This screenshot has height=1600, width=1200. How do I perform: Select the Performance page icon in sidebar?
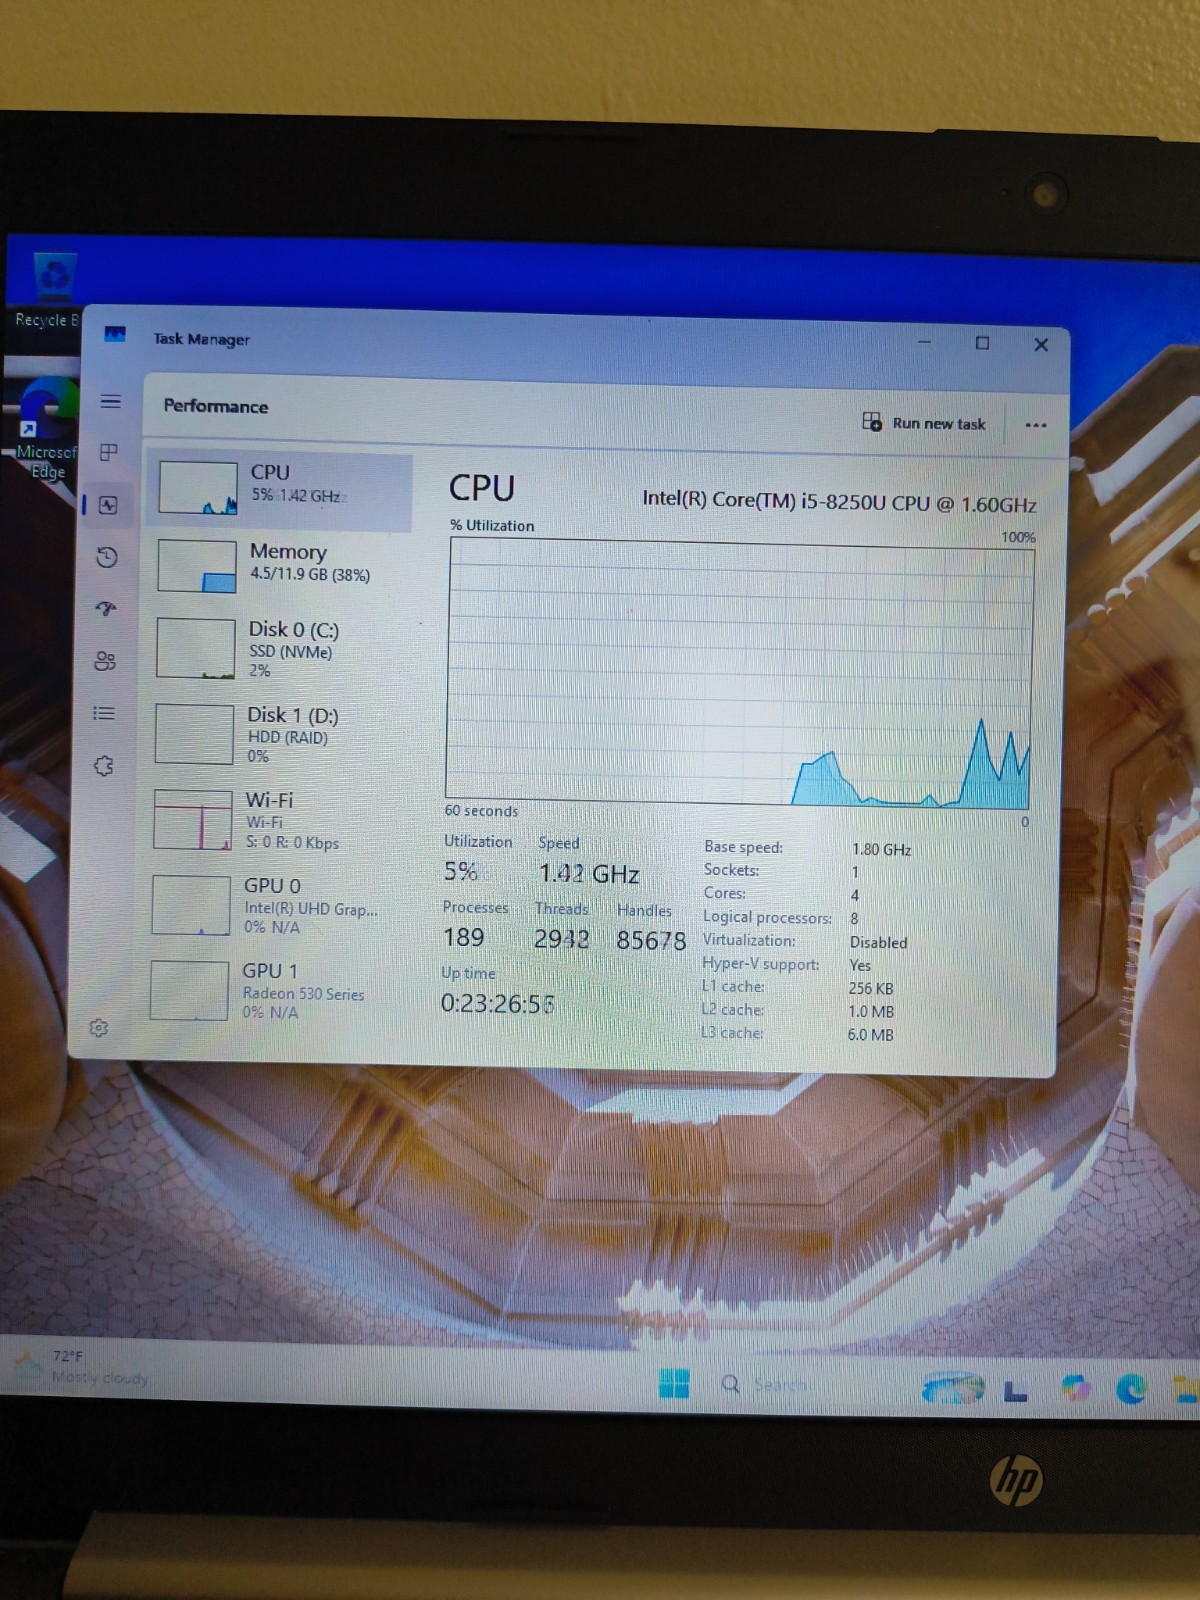click(108, 505)
